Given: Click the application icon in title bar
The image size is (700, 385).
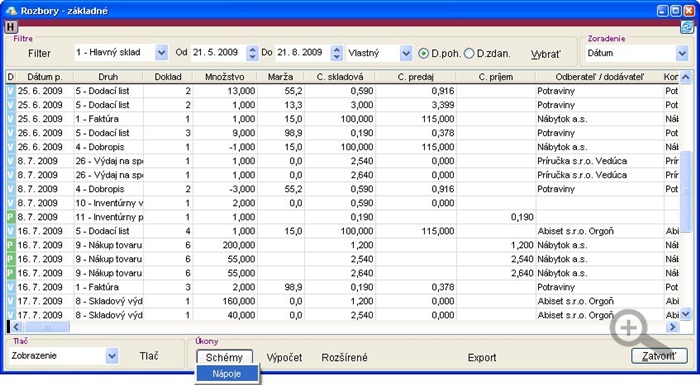Looking at the screenshot, I should 11,10.
